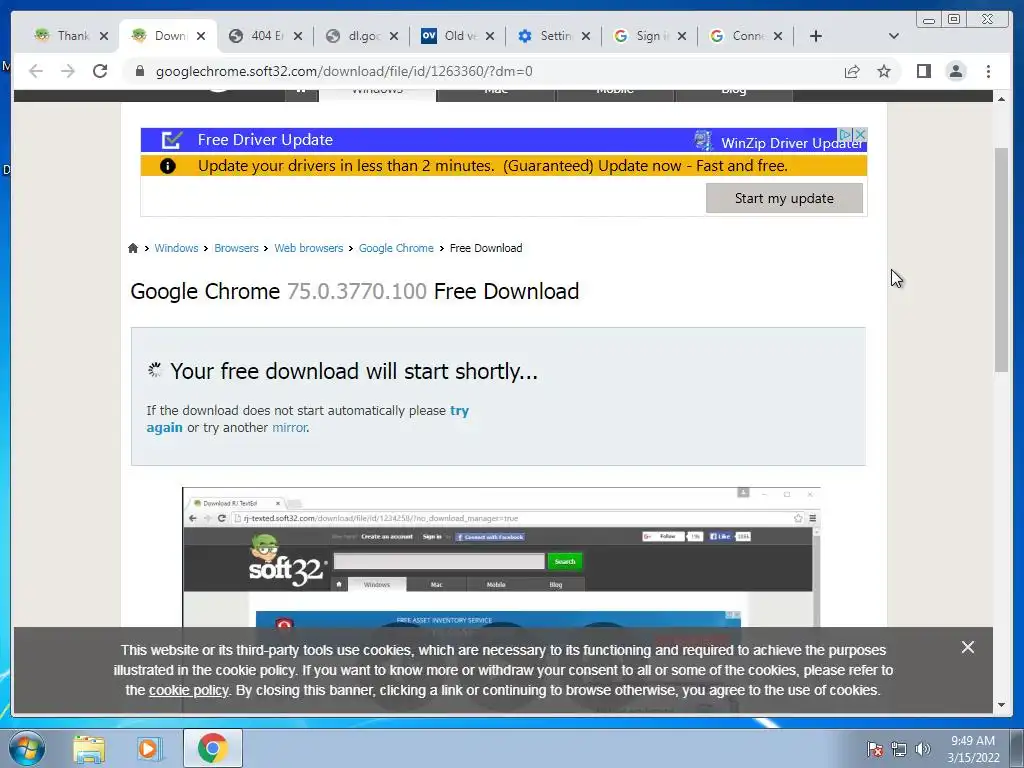The image size is (1024, 768).
Task: Share this page via share icon
Action: click(x=852, y=71)
